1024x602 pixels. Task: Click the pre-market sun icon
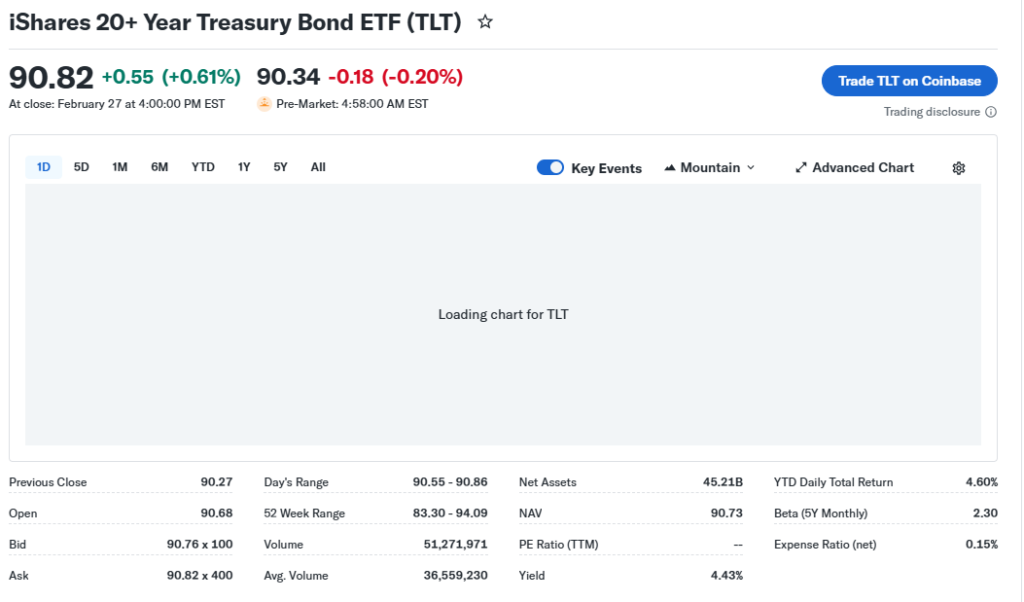click(264, 104)
